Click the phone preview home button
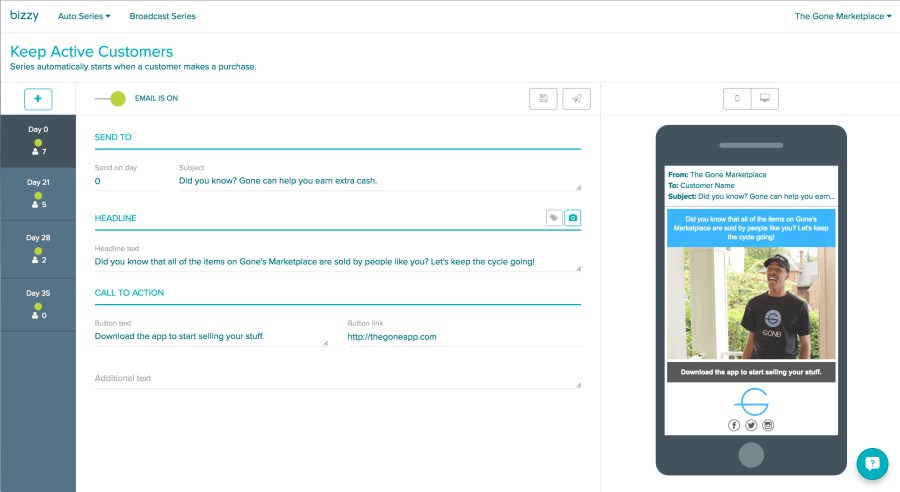This screenshot has height=492, width=900. point(751,455)
